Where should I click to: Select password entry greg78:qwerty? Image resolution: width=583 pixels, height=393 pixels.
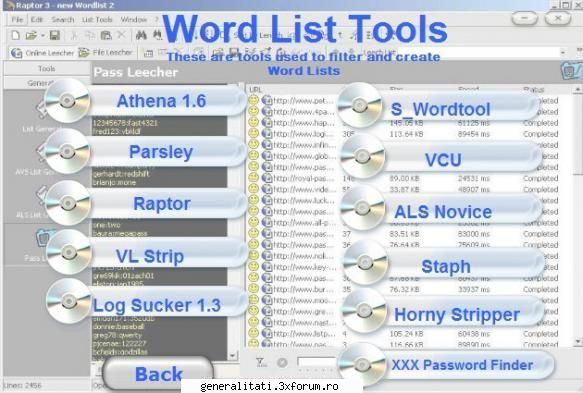(x=117, y=335)
